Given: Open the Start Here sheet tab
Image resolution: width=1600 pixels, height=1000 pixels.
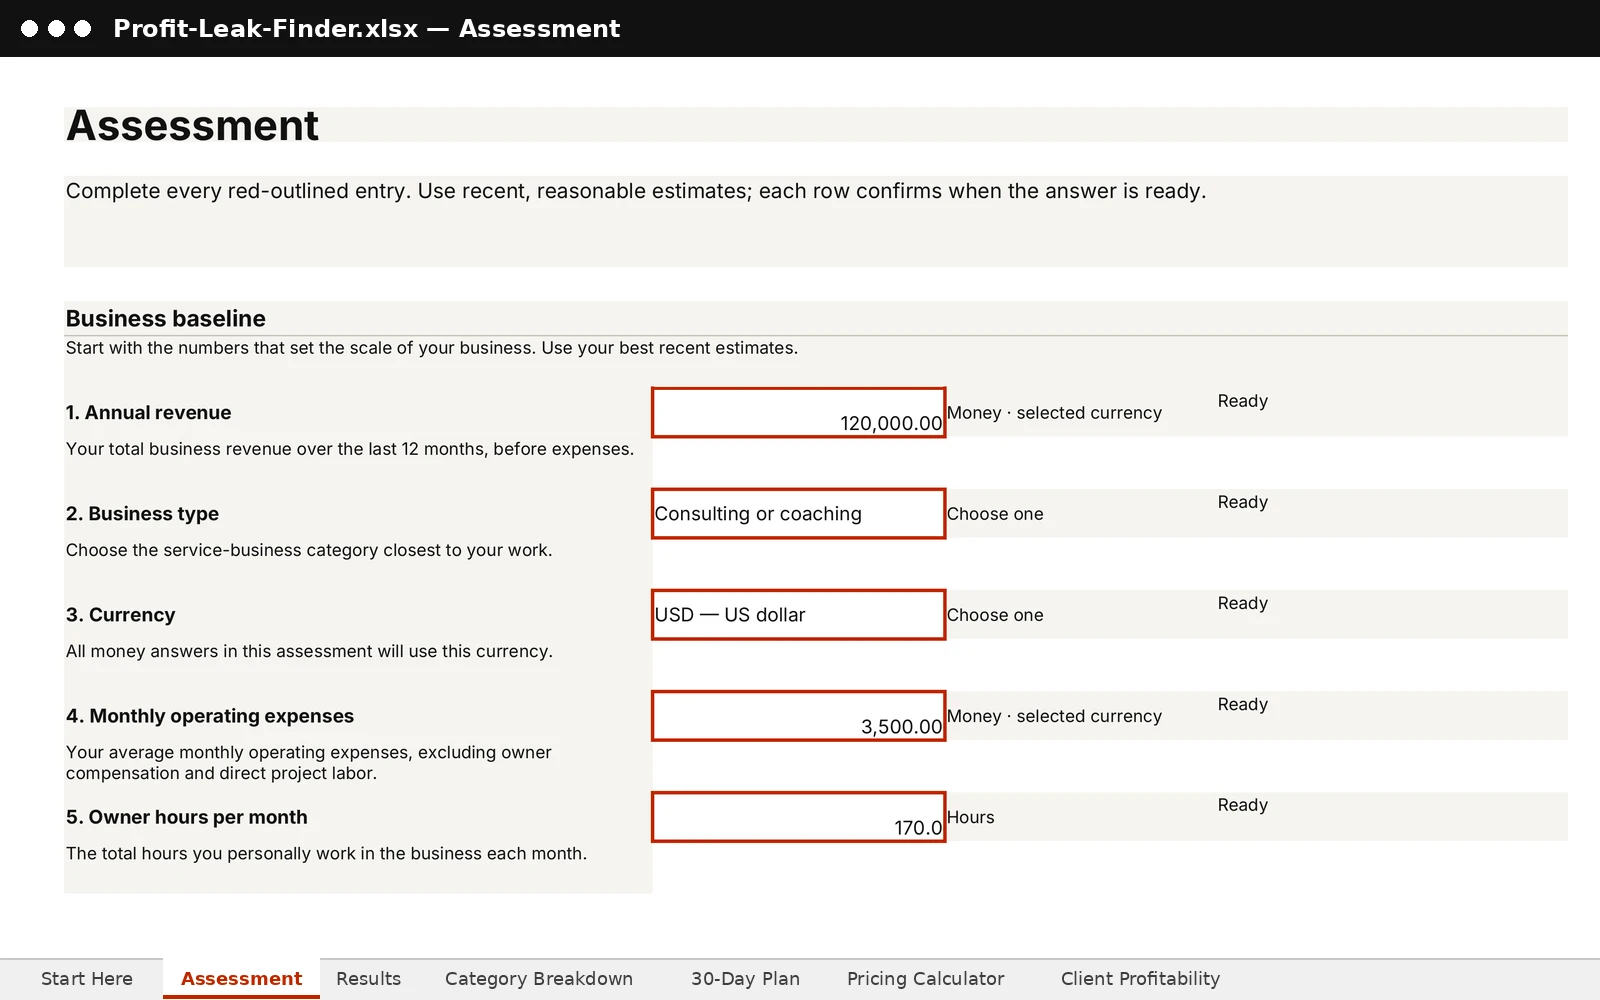Looking at the screenshot, I should [87, 979].
